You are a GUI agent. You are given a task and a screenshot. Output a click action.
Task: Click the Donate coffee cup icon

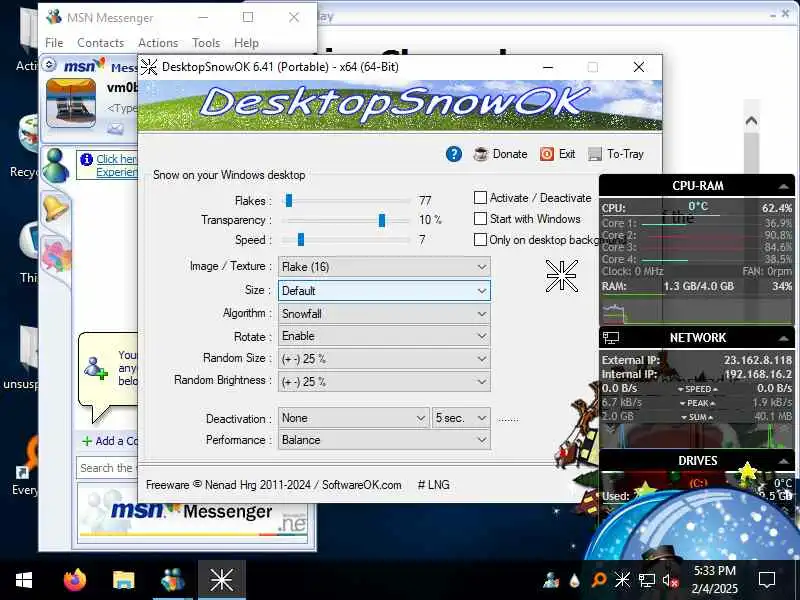(x=481, y=154)
